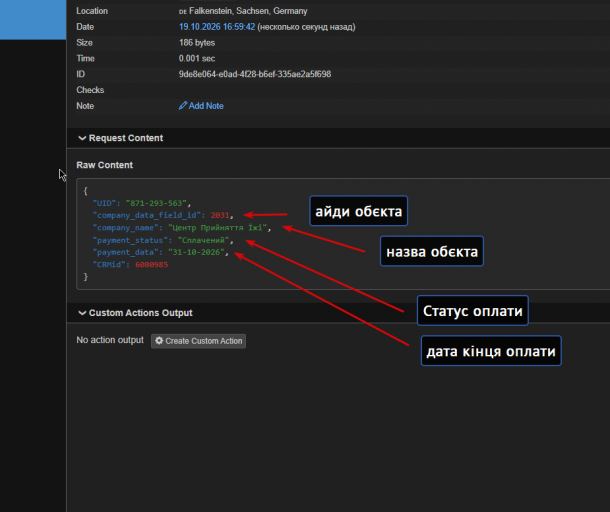Click the payment_data value "31-10-2026"
This screenshot has height=512, width=610.
point(196,252)
